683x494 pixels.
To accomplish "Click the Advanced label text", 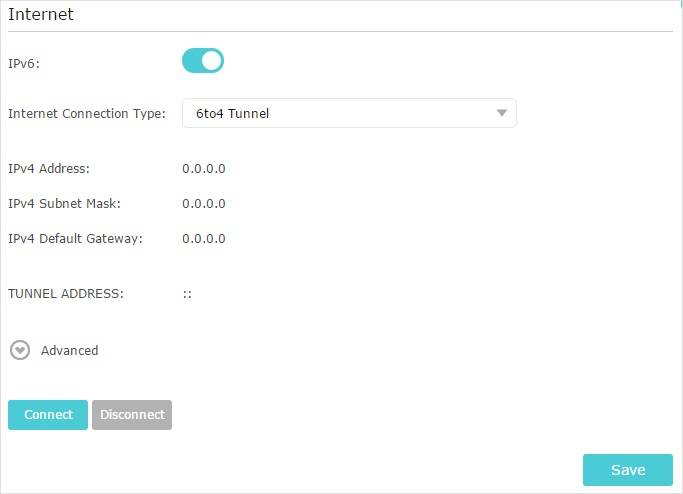I will coord(69,351).
